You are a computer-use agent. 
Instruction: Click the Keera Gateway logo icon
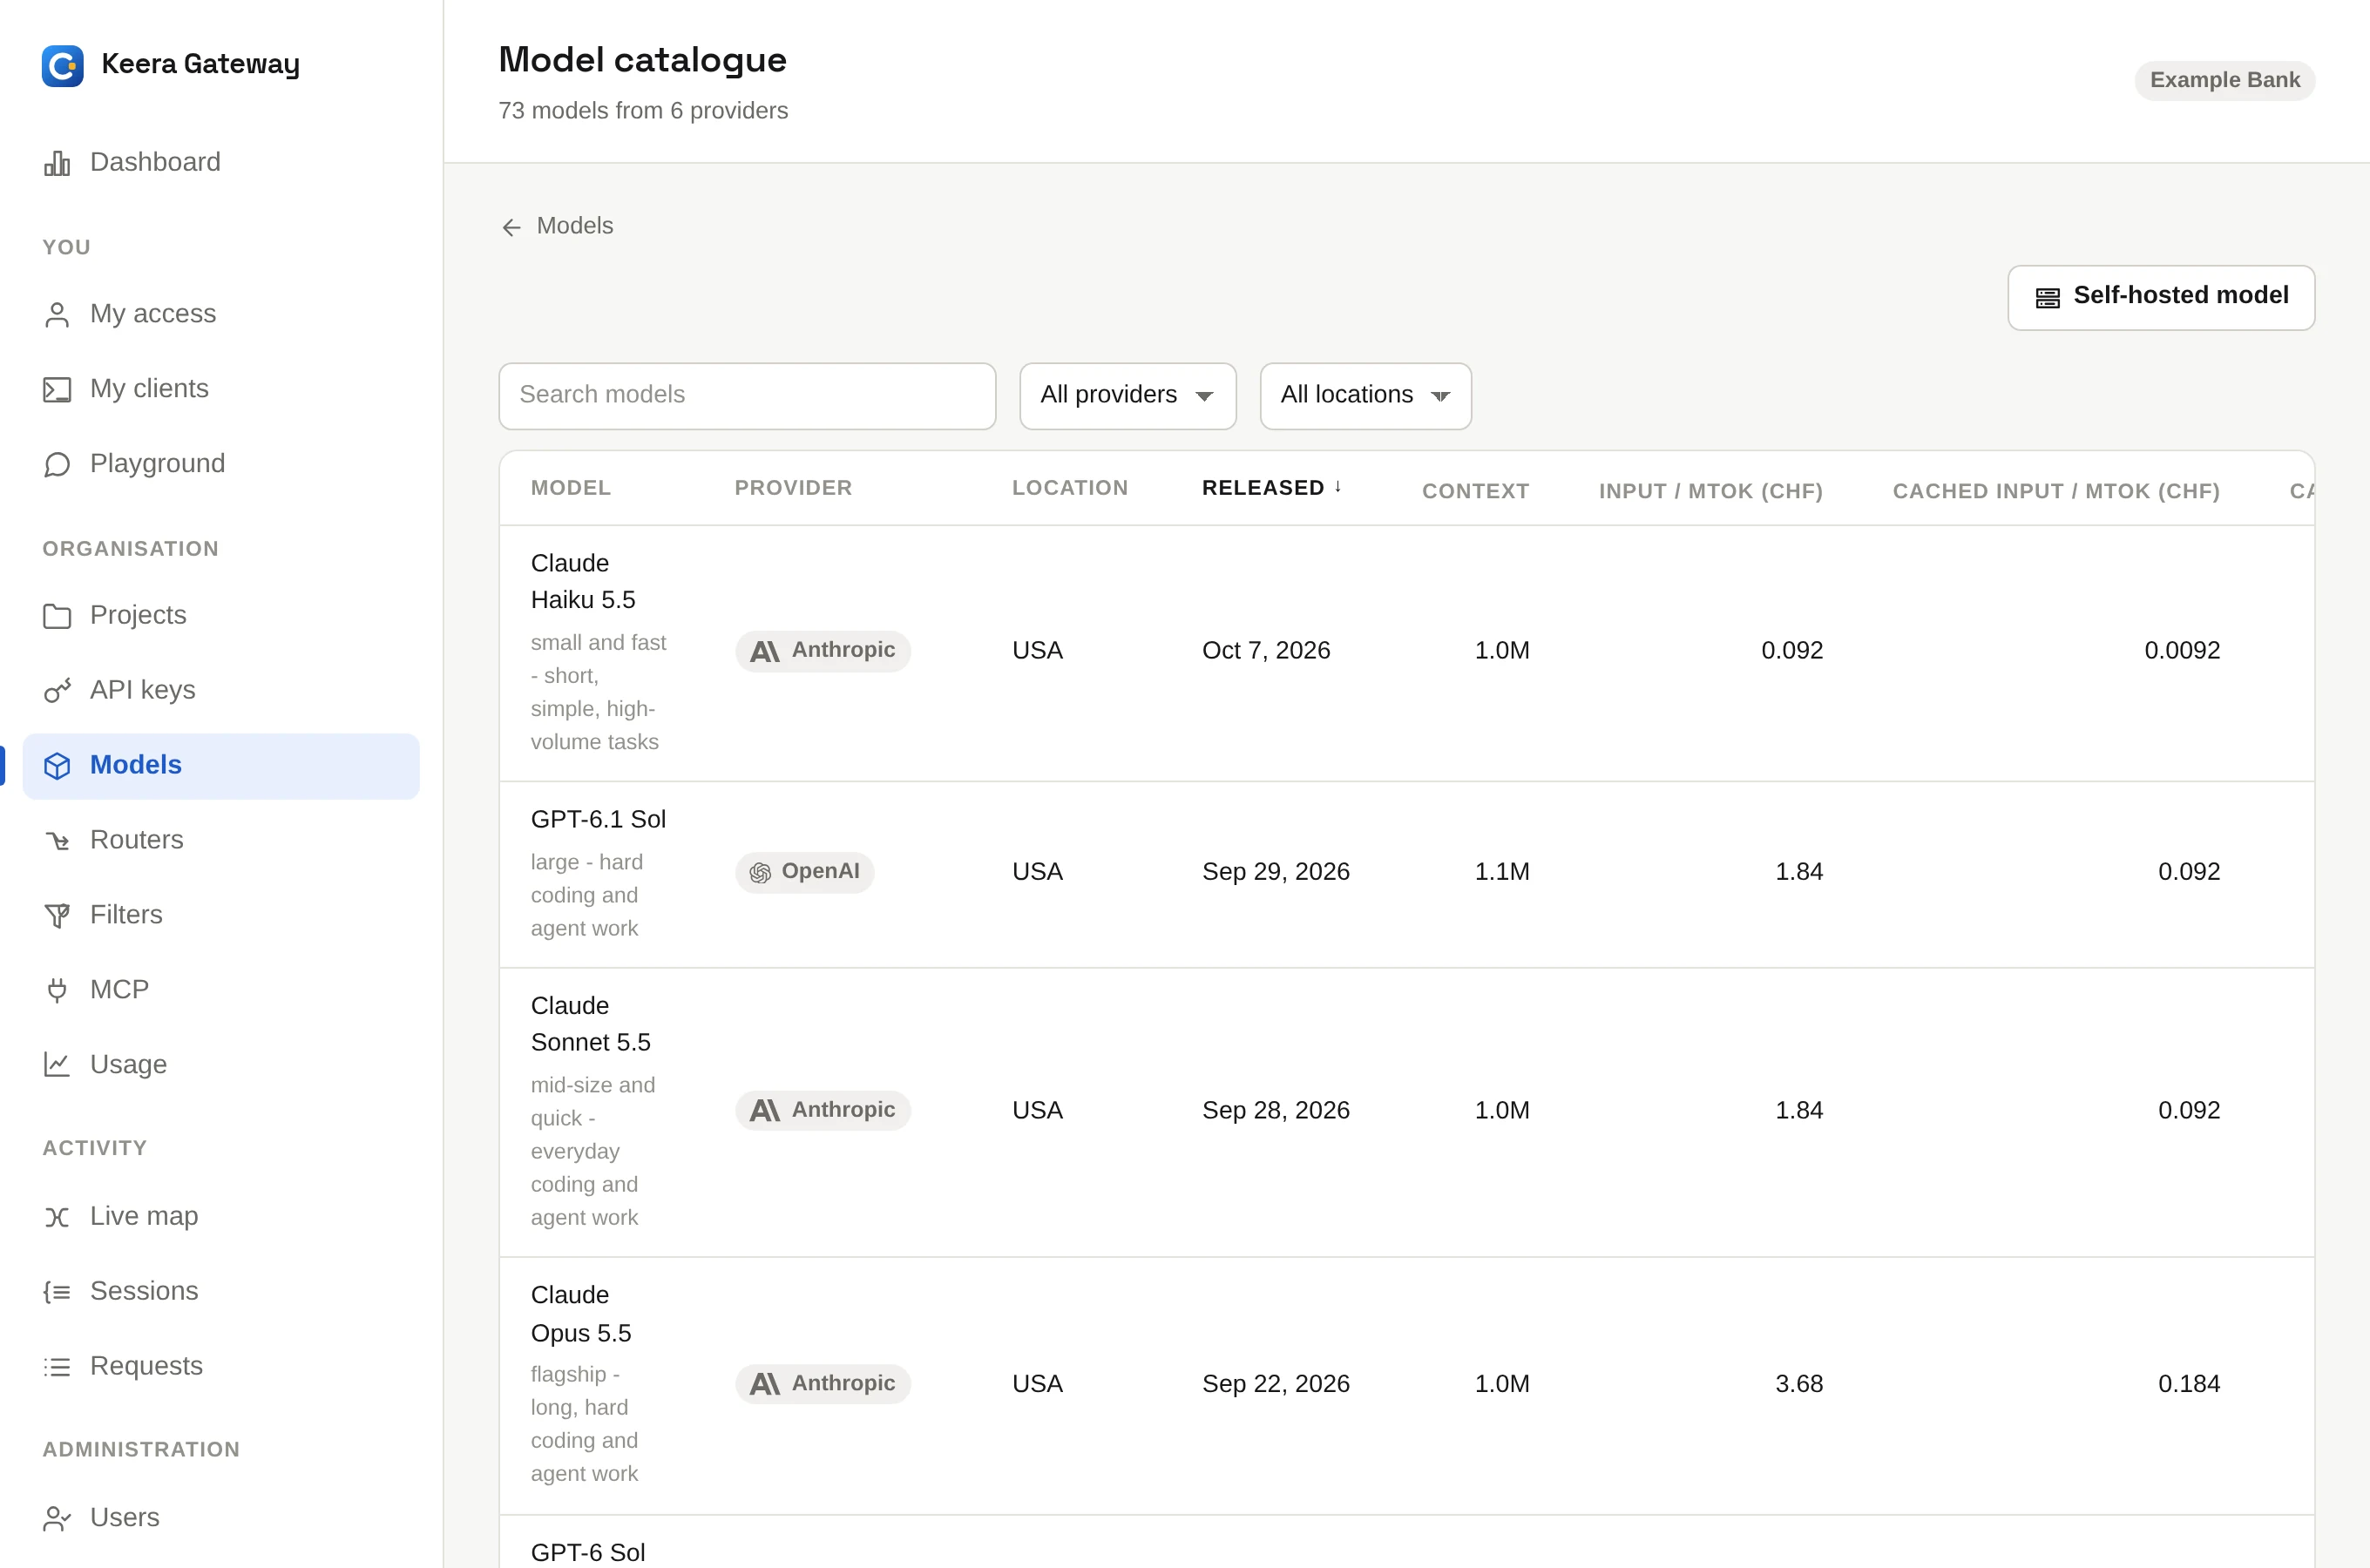pos(62,65)
